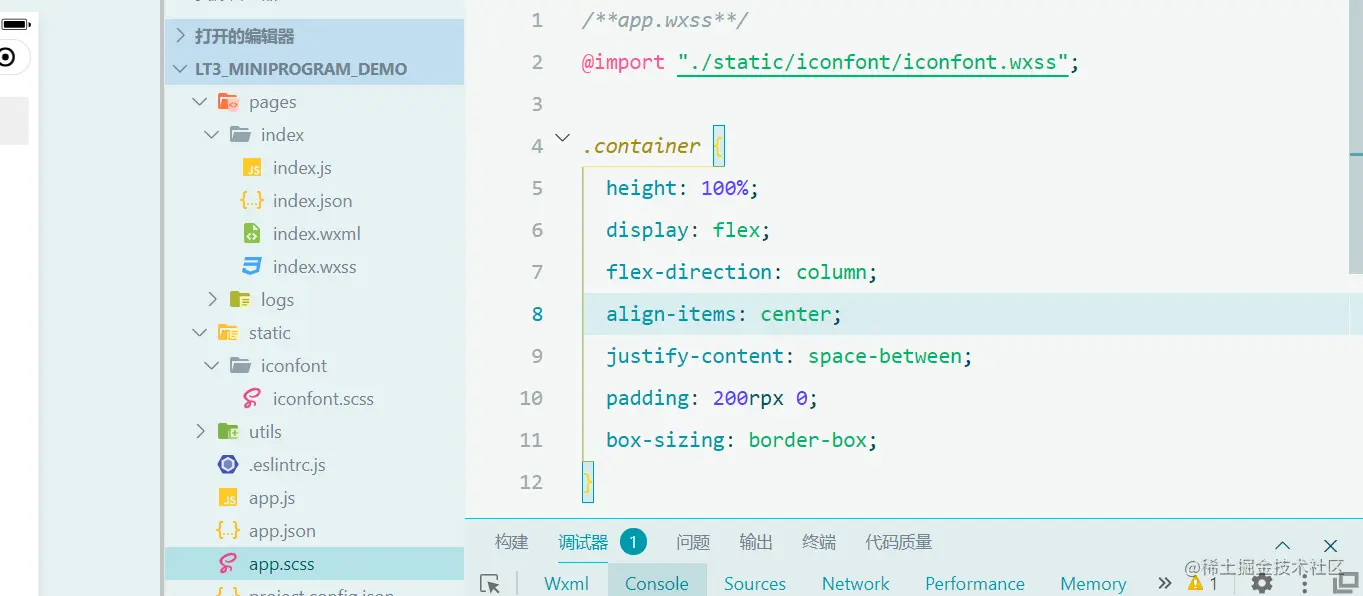This screenshot has height=596, width=1363.
Task: Click the iconfont folder icon
Action: coord(240,365)
